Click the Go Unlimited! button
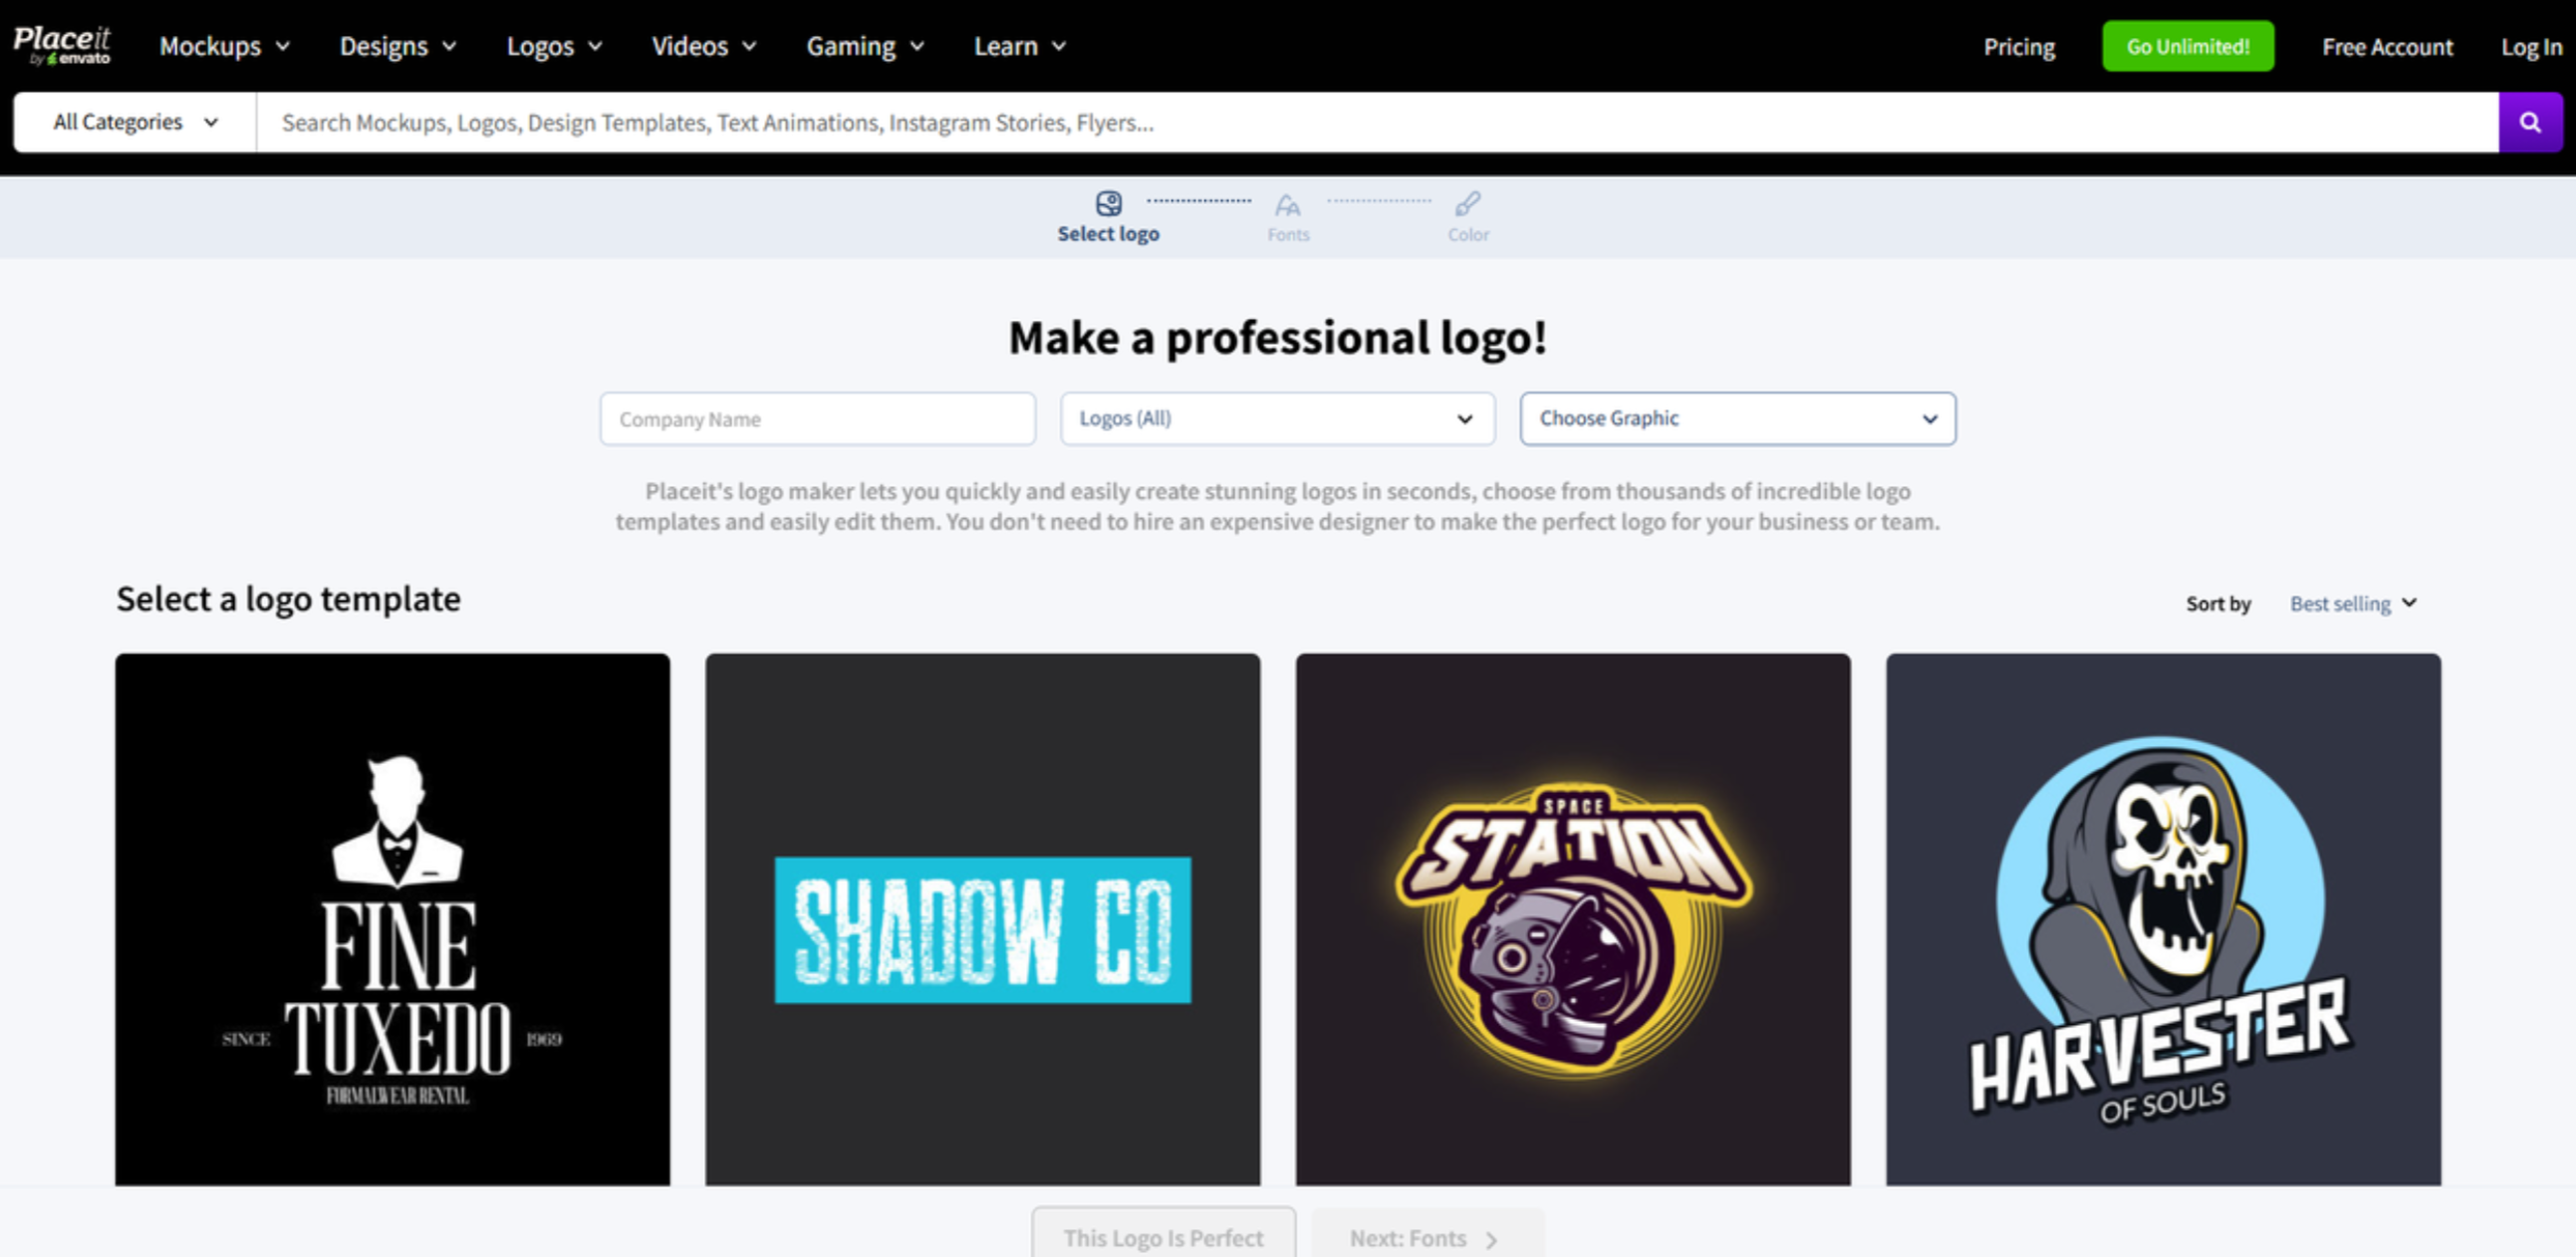Screen dimensions: 2576x1257 2188,46
